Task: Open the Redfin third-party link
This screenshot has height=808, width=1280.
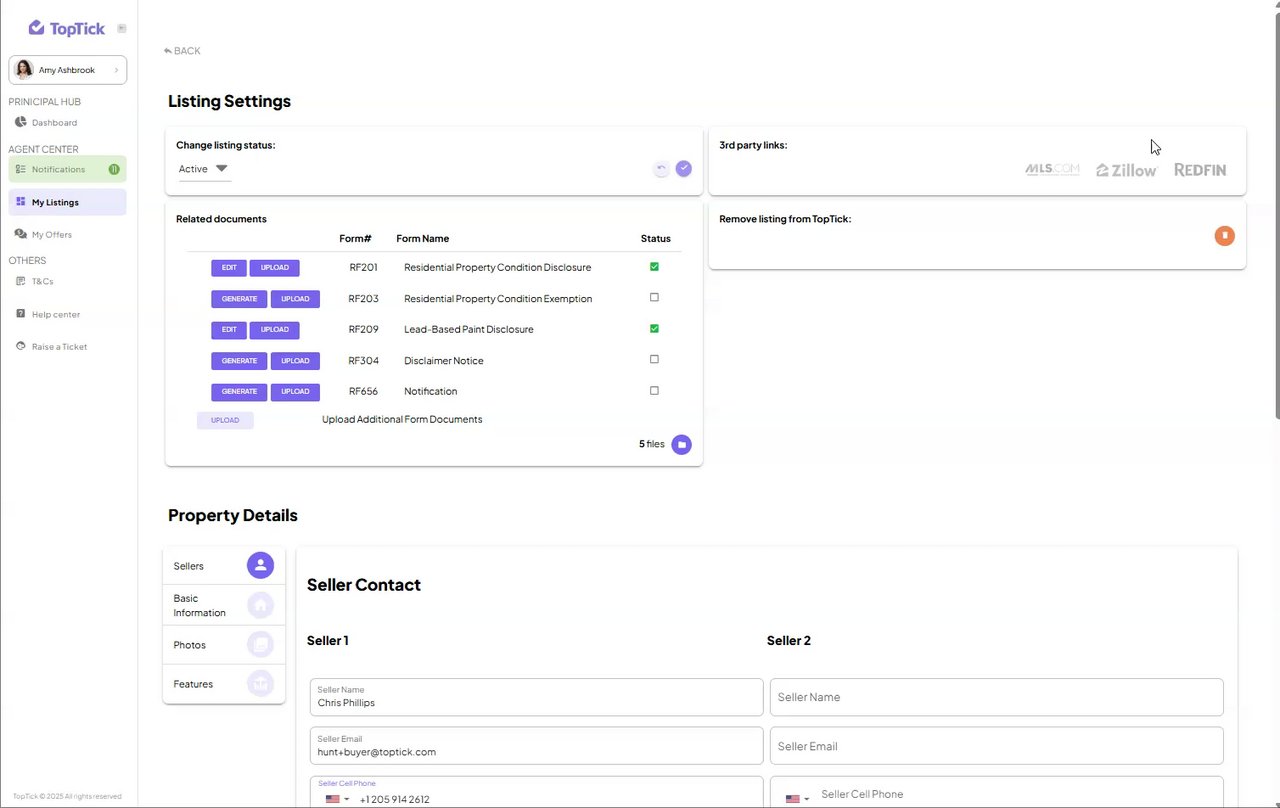Action: coord(1200,170)
